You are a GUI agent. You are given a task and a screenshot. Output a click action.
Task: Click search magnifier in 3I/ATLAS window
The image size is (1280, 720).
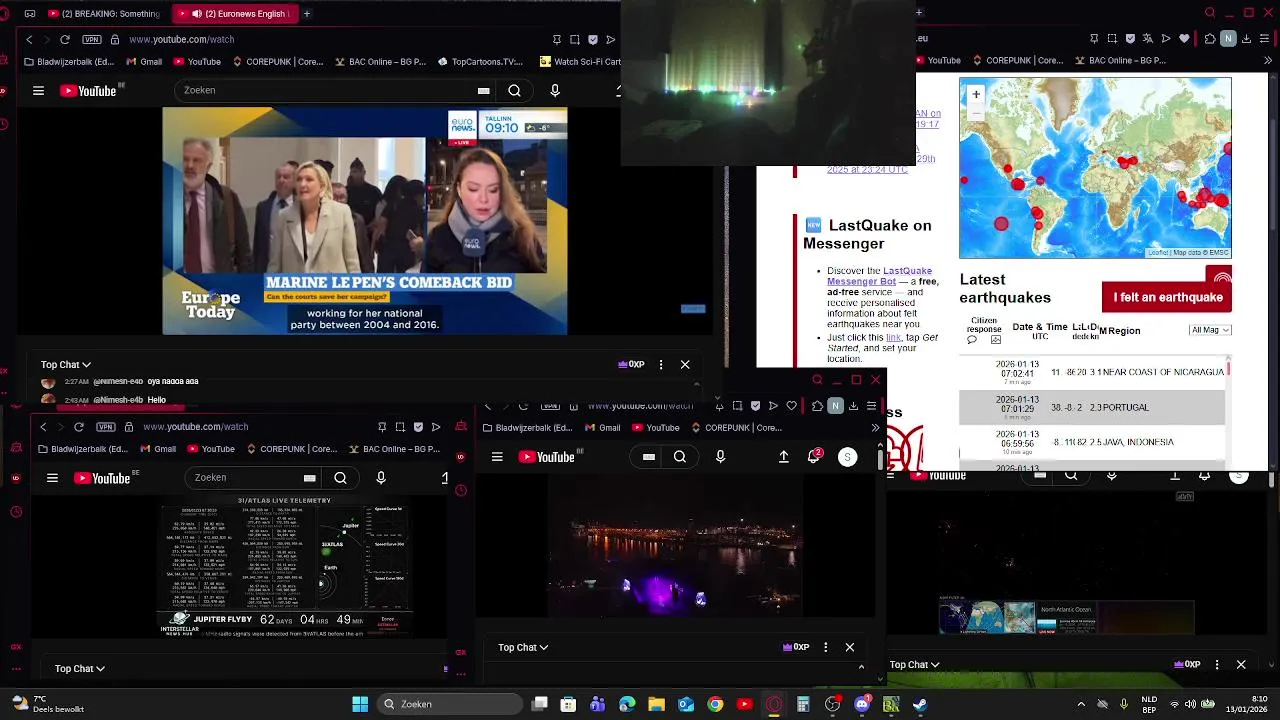point(340,478)
